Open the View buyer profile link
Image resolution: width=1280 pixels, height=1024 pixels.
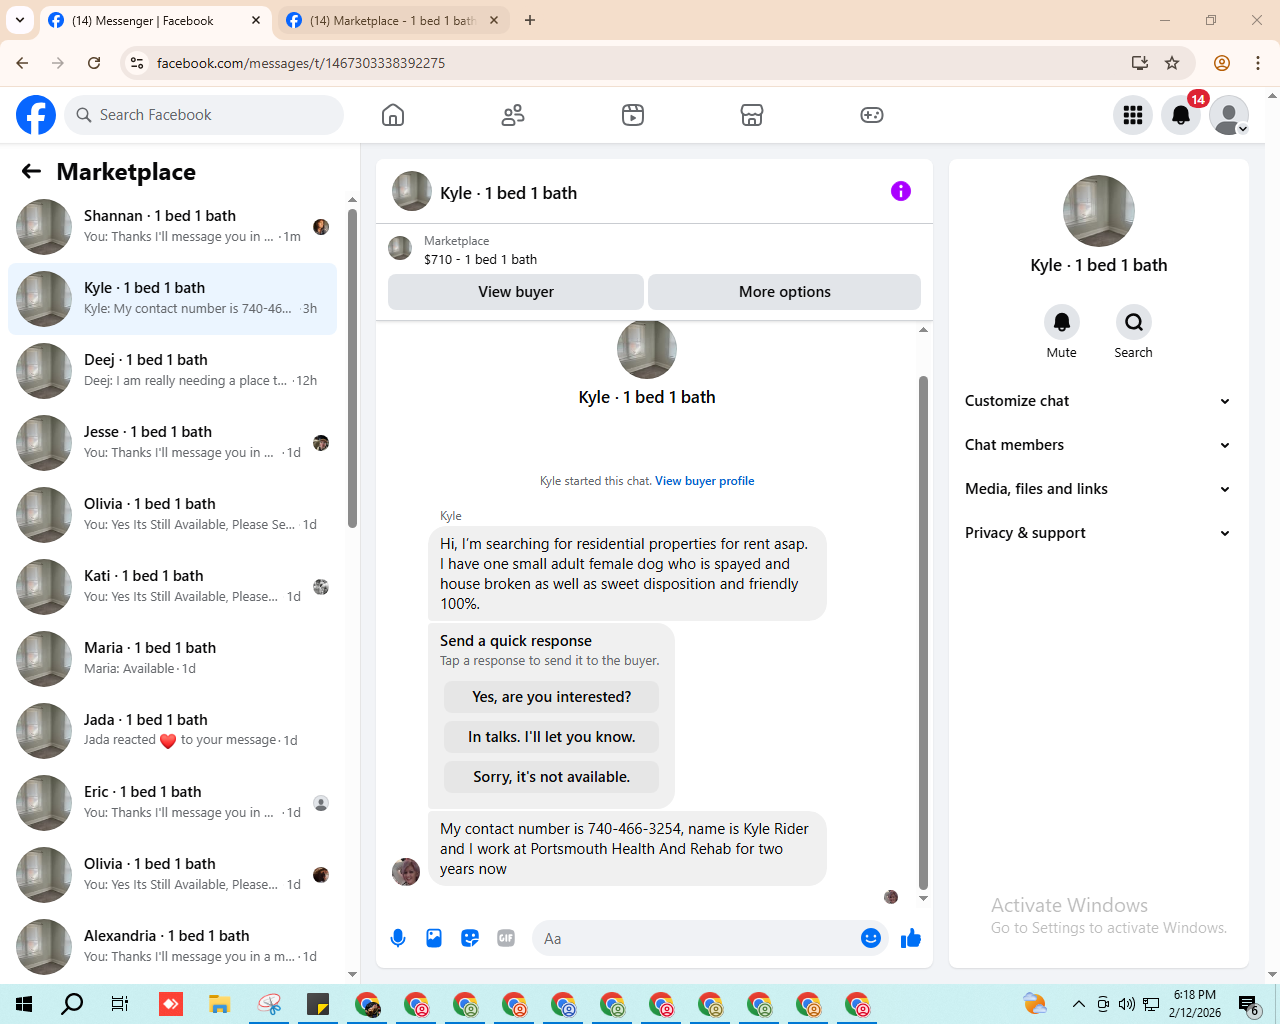coord(705,481)
